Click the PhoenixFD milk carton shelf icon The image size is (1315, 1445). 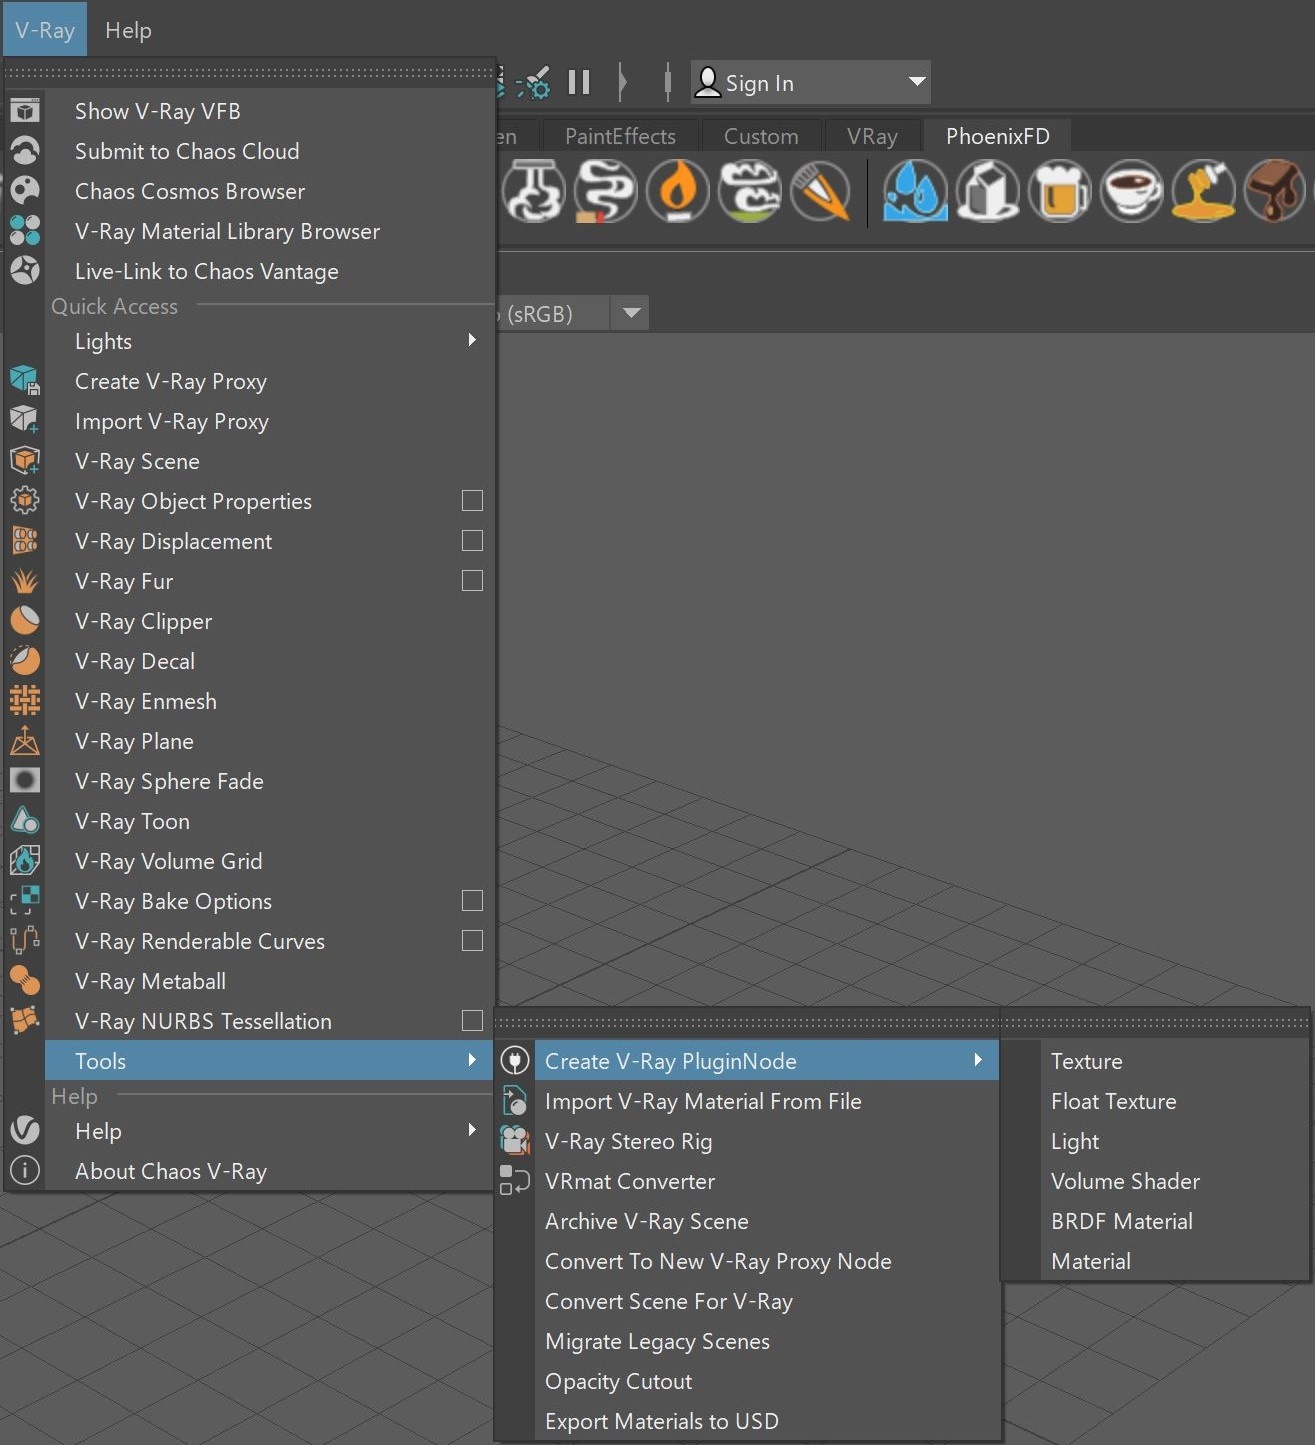pyautogui.click(x=988, y=190)
